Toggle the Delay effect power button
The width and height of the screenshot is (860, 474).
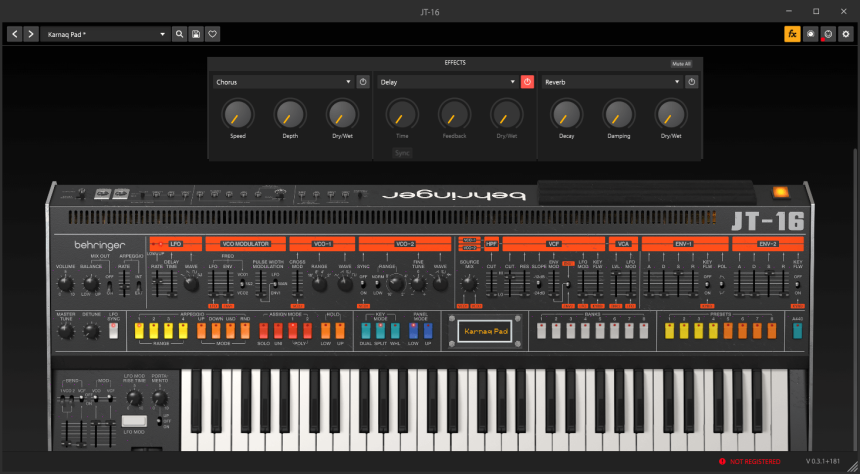pyautogui.click(x=527, y=82)
